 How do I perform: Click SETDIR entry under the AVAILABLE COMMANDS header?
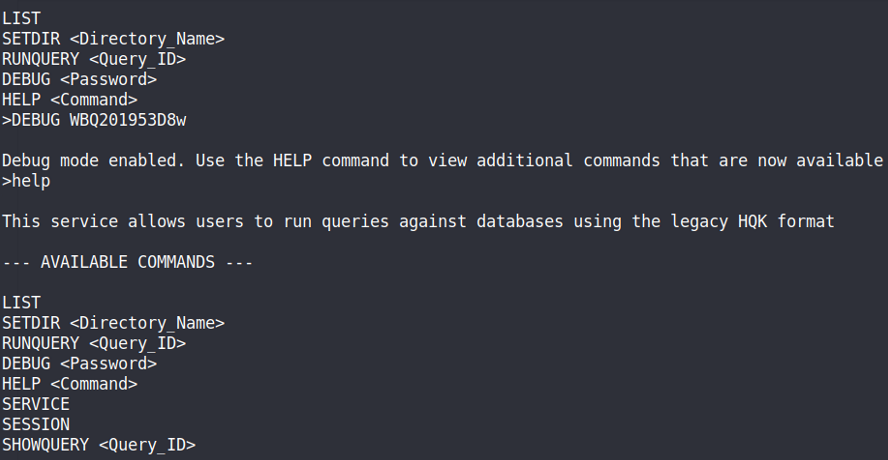pos(113,323)
